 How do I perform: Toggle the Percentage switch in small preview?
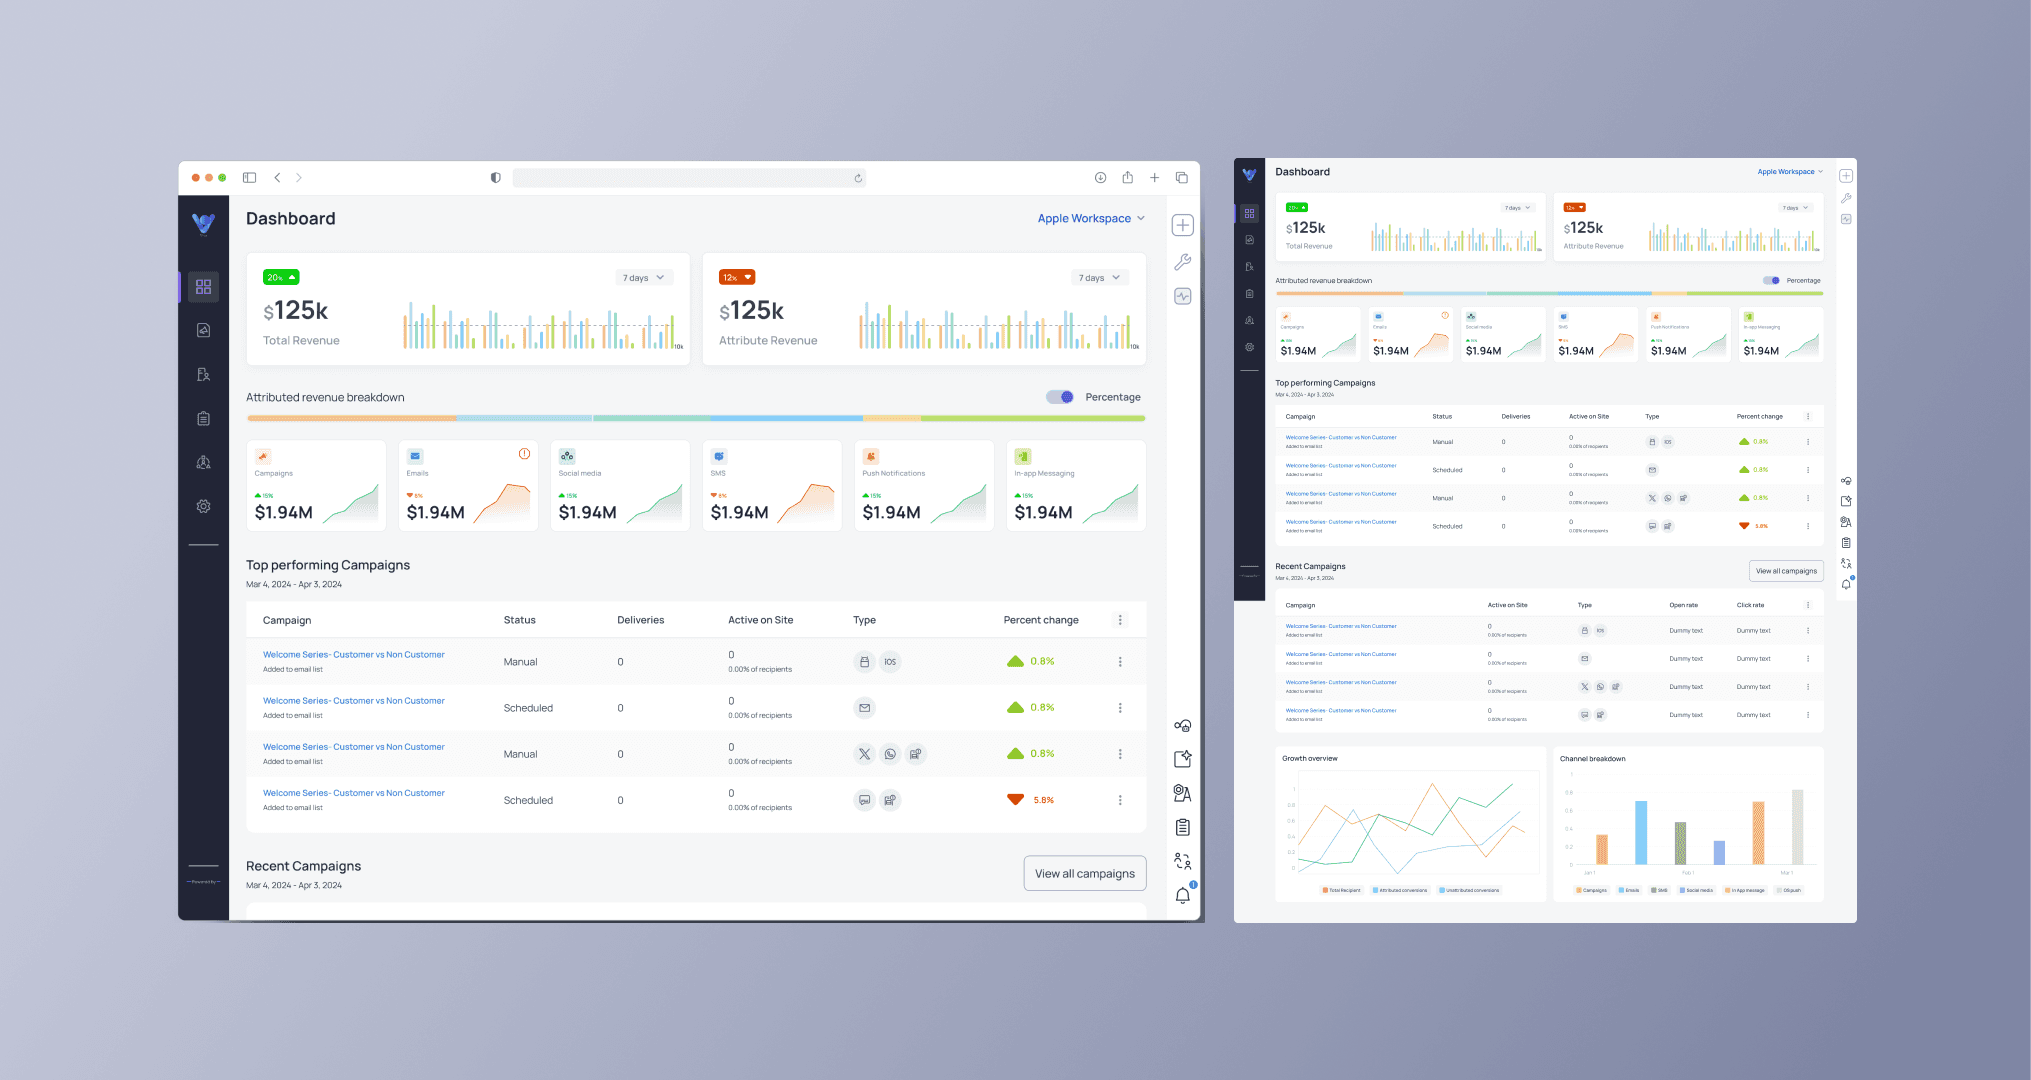pos(1771,281)
